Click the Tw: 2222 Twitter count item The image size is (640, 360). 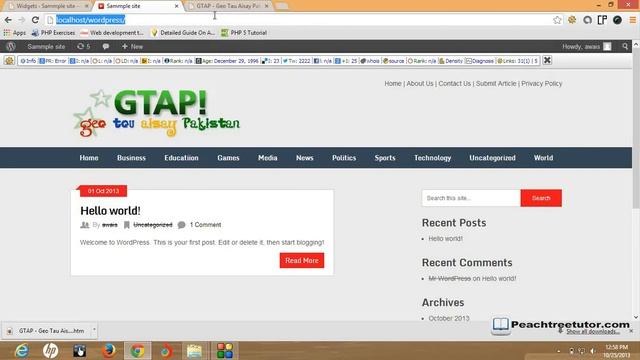pos(296,61)
